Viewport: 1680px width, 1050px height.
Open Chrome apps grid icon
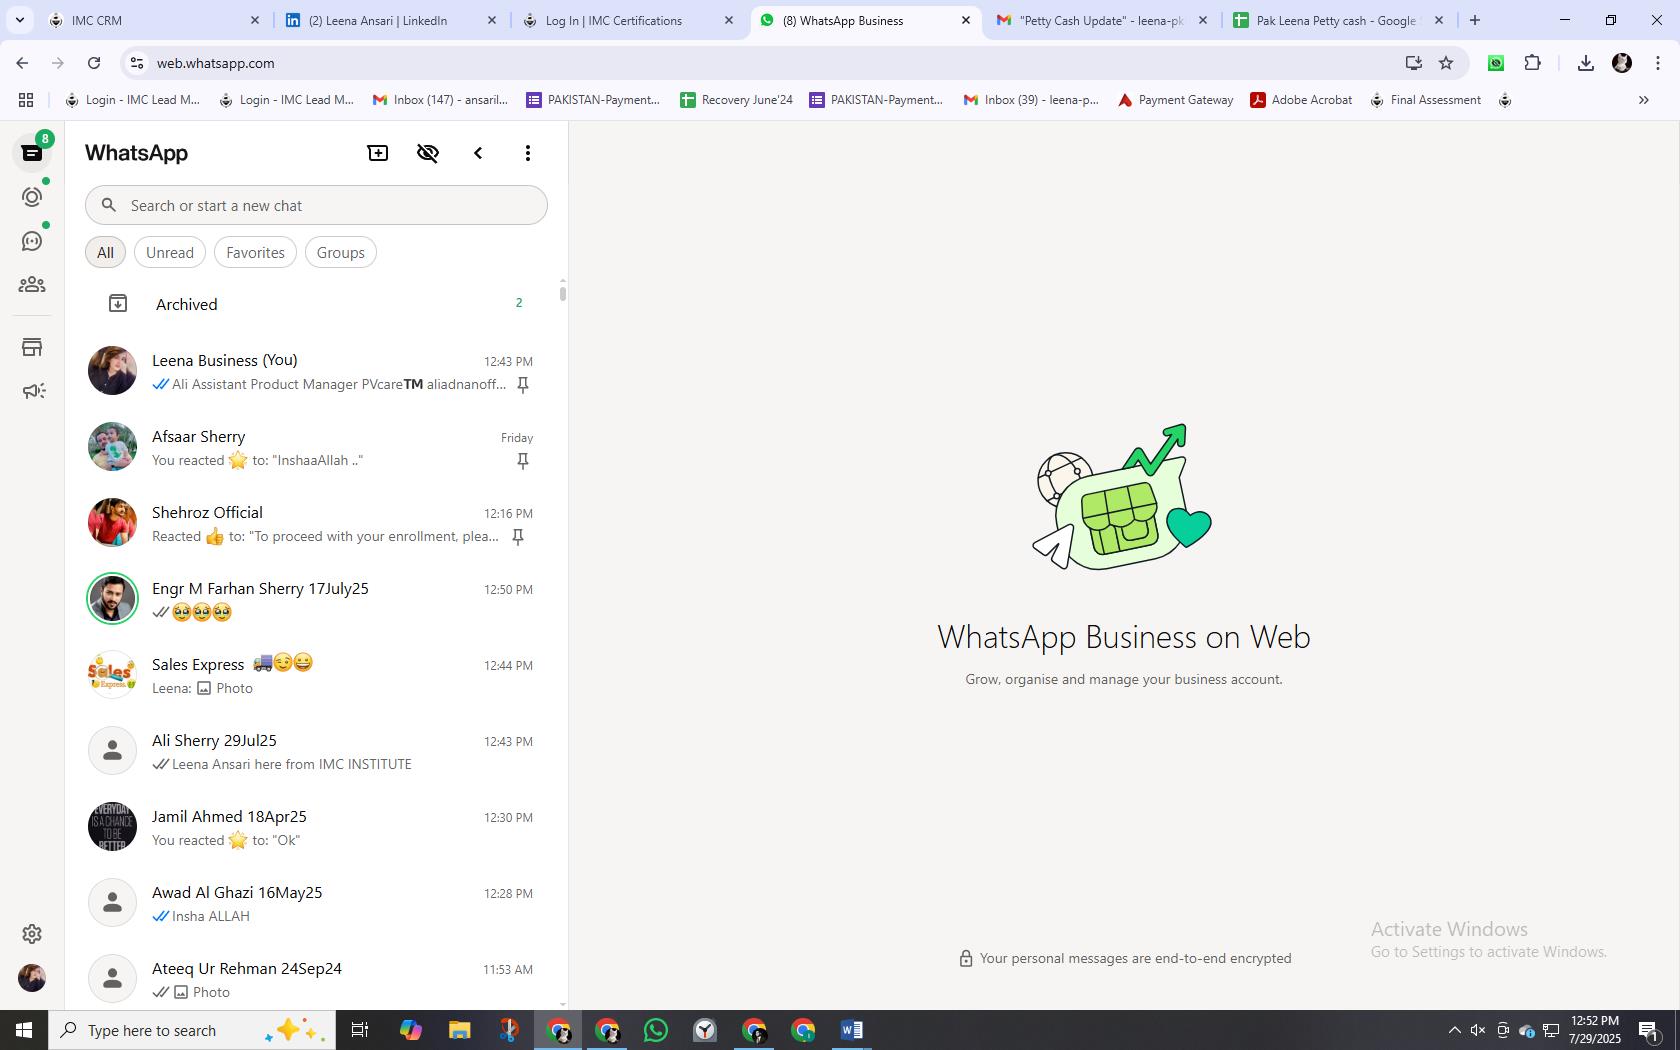pyautogui.click(x=26, y=100)
